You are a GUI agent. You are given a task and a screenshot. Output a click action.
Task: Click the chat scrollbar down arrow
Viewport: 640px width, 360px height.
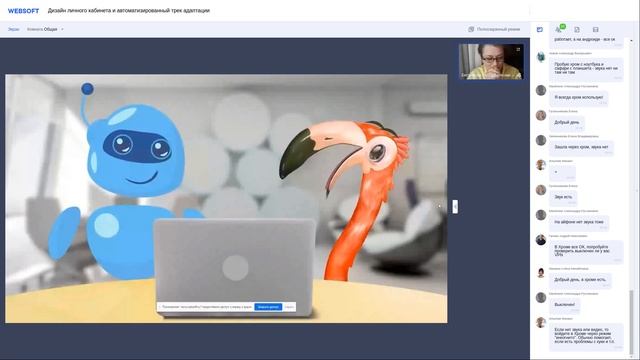[632, 356]
